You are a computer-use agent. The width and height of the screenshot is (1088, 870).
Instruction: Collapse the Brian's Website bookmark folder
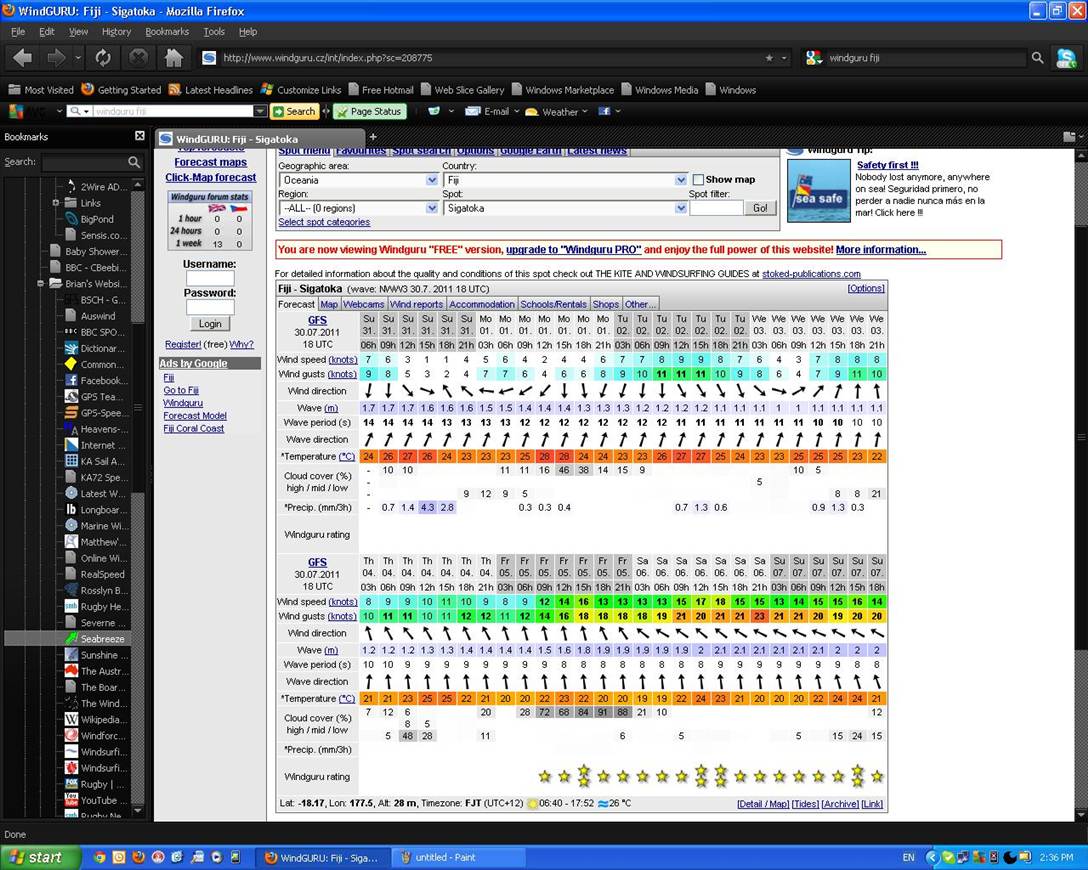click(x=42, y=284)
